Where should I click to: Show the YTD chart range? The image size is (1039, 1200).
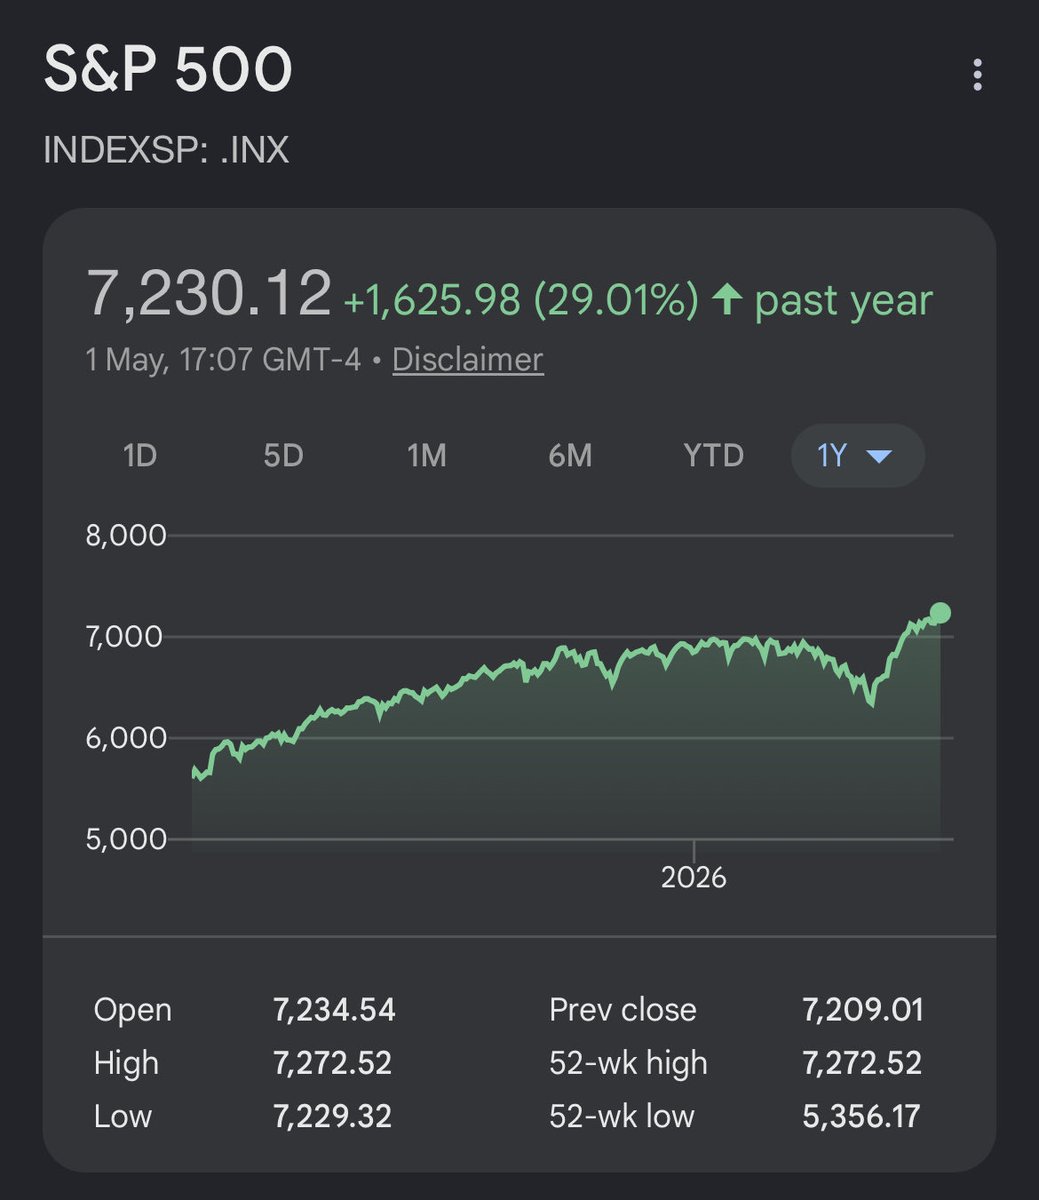pos(713,456)
